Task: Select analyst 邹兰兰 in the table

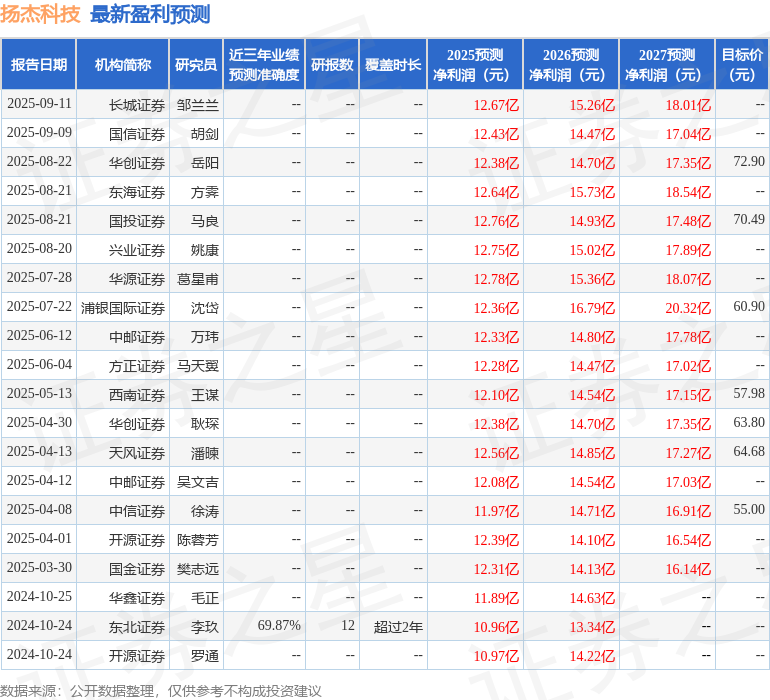Action: (x=197, y=104)
